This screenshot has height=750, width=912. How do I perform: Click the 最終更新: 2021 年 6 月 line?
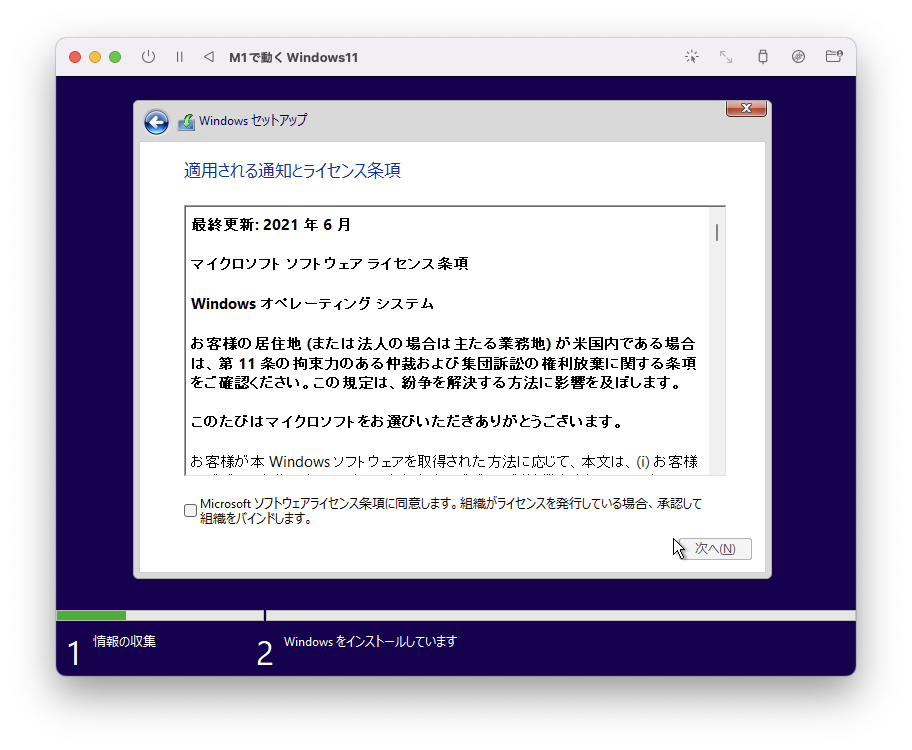pyautogui.click(x=271, y=225)
